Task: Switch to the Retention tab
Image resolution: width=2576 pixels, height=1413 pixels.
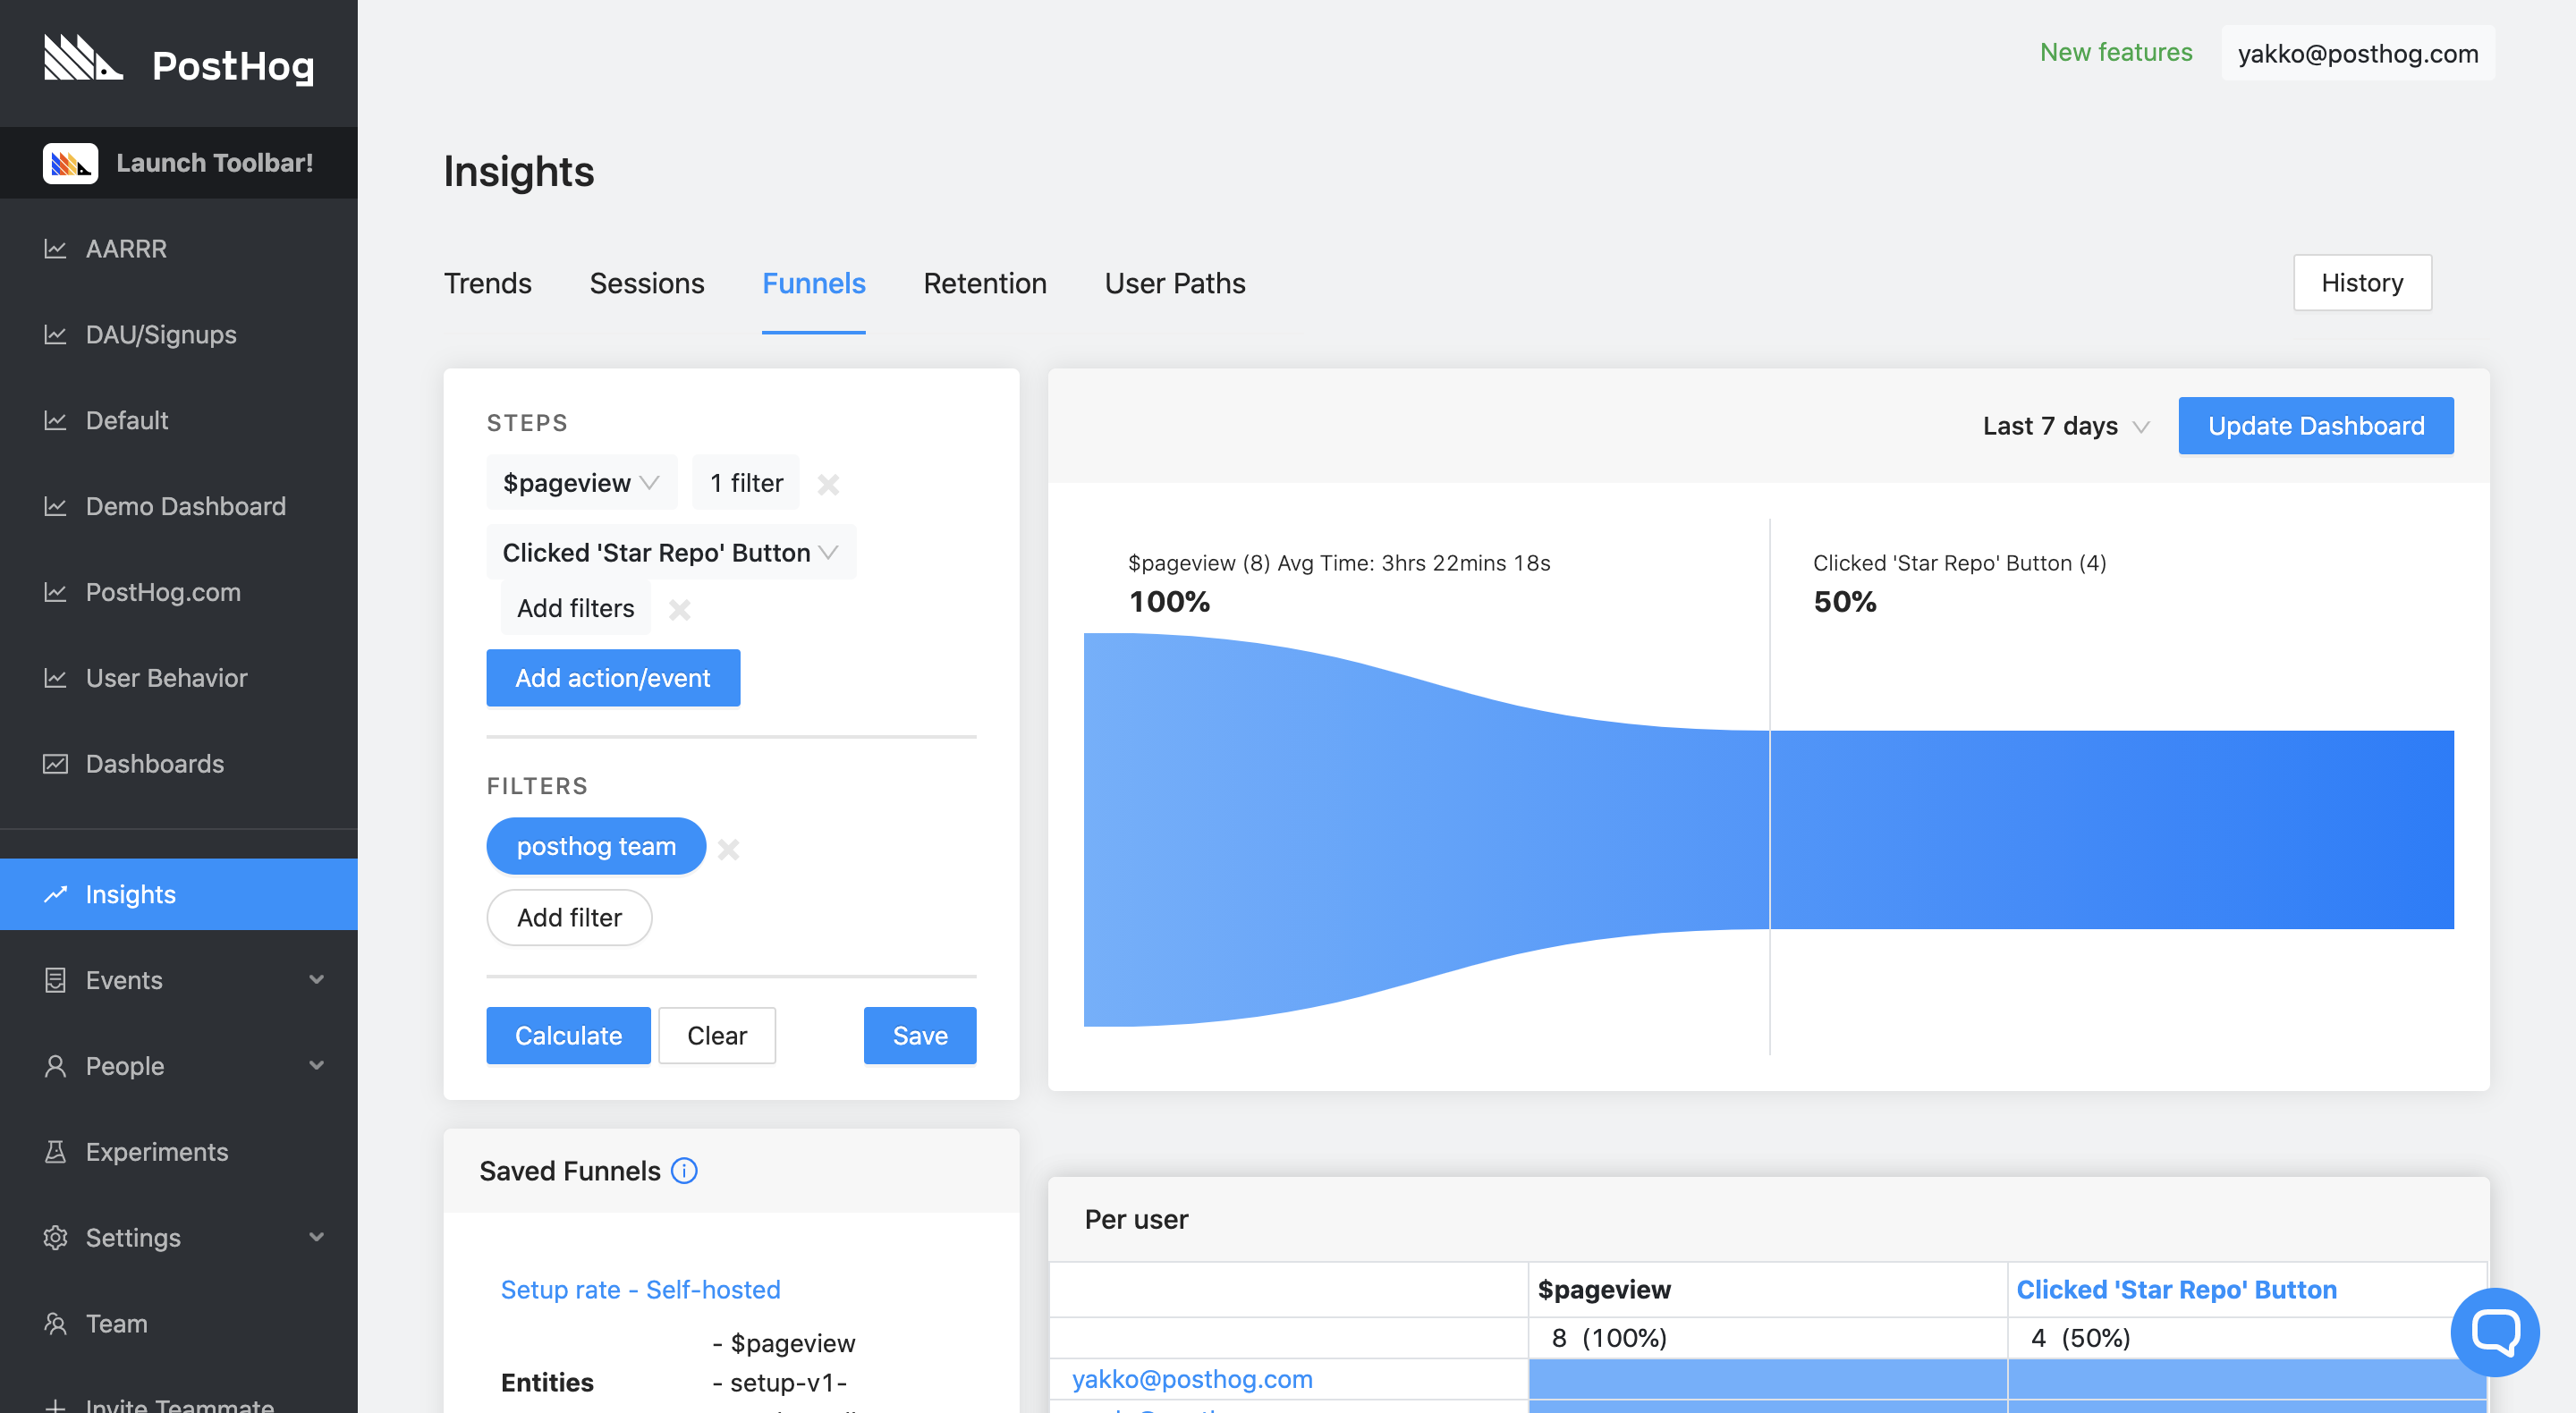Action: click(x=984, y=284)
